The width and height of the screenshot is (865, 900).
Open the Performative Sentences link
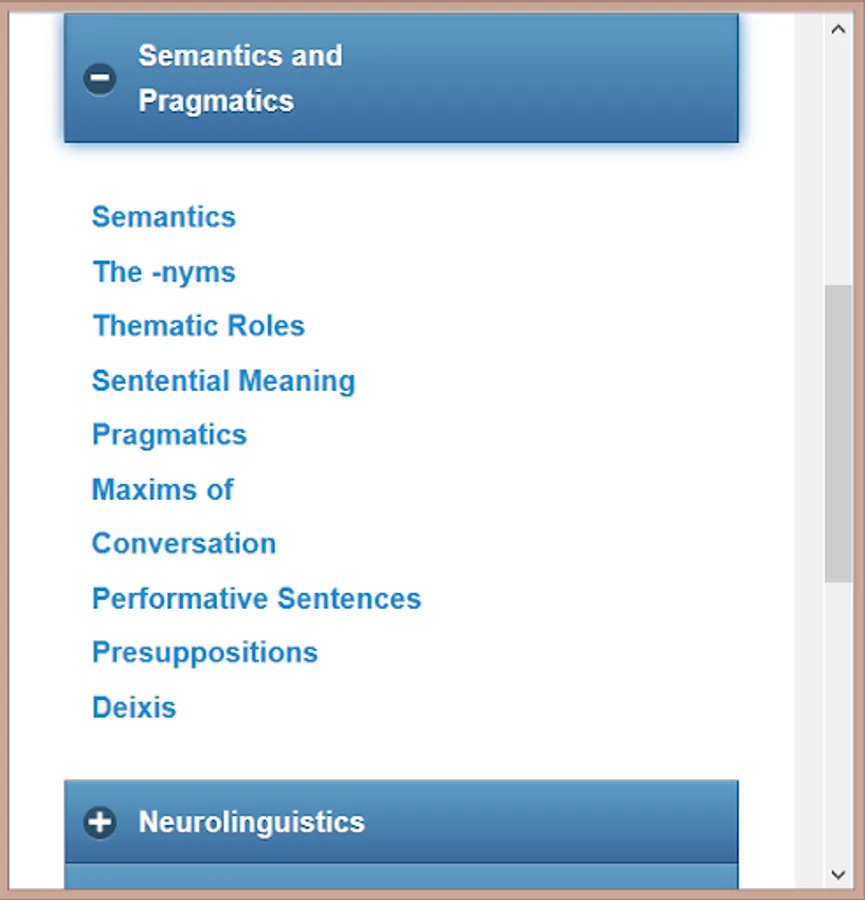pos(256,599)
